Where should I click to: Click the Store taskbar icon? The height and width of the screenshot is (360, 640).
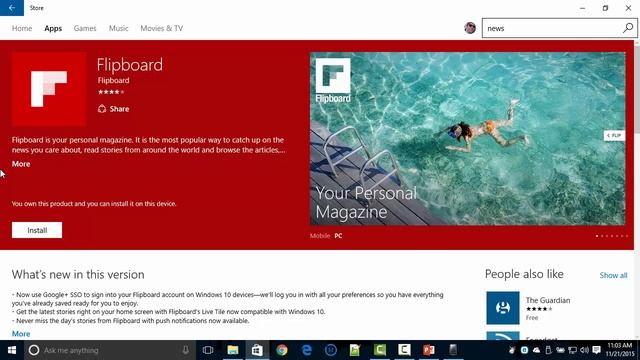257,350
